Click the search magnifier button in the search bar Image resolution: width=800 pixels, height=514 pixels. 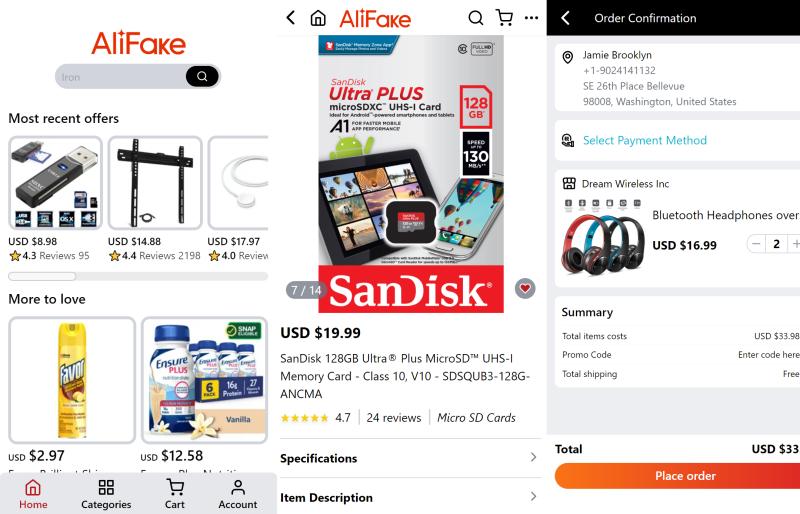[202, 77]
